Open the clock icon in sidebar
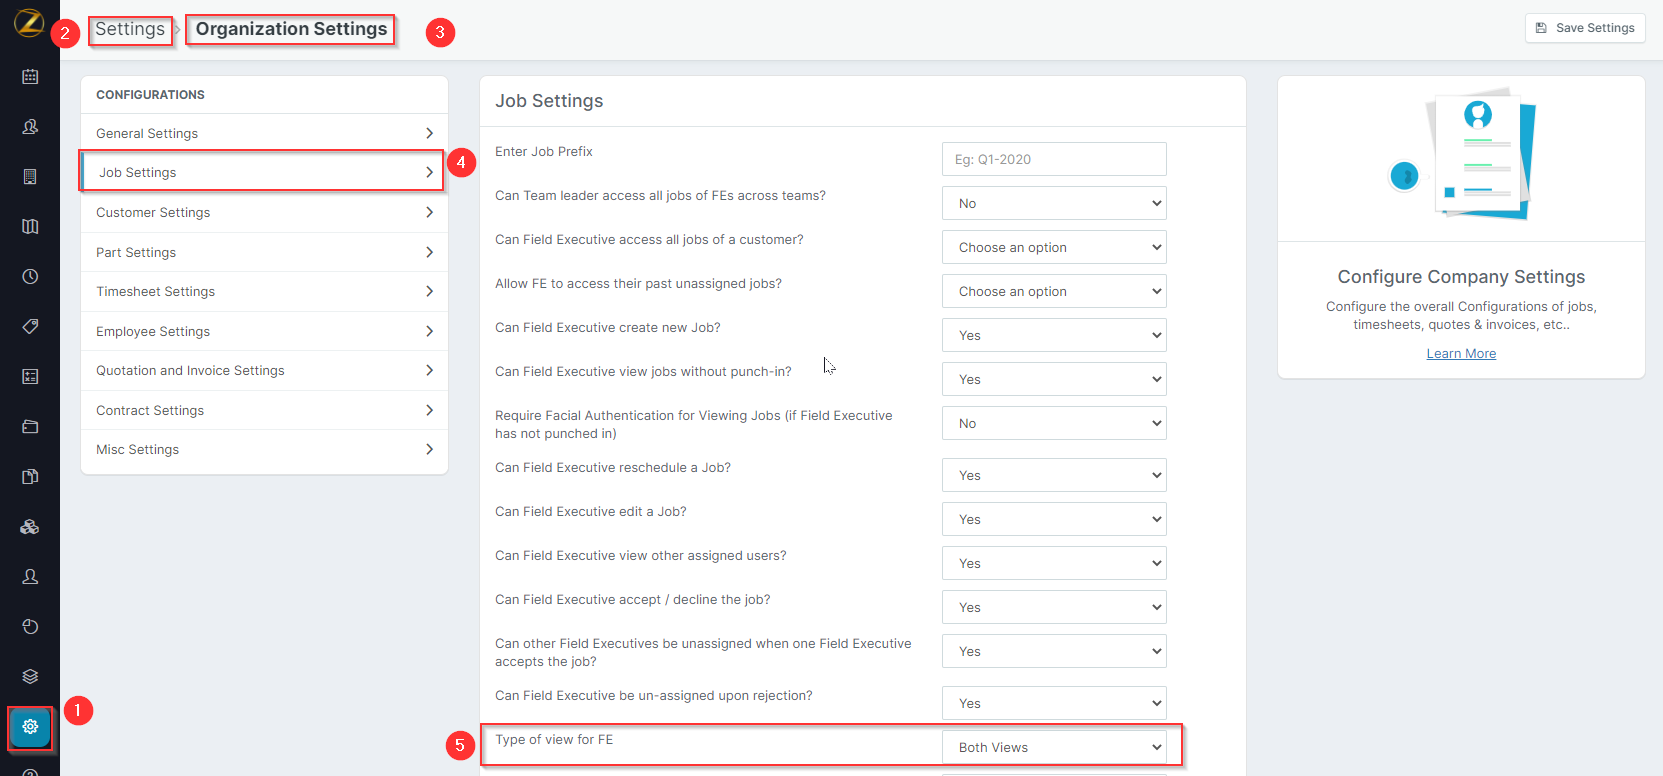This screenshot has width=1663, height=776. click(30, 277)
